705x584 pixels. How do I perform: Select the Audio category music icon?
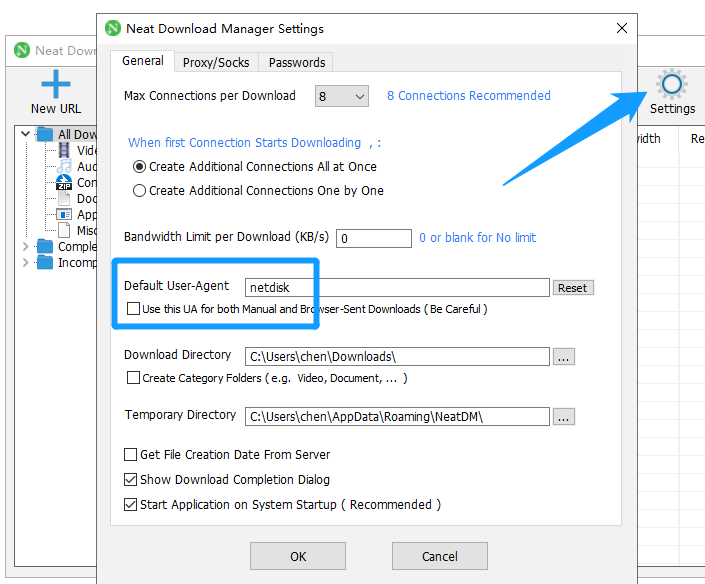[x=64, y=166]
